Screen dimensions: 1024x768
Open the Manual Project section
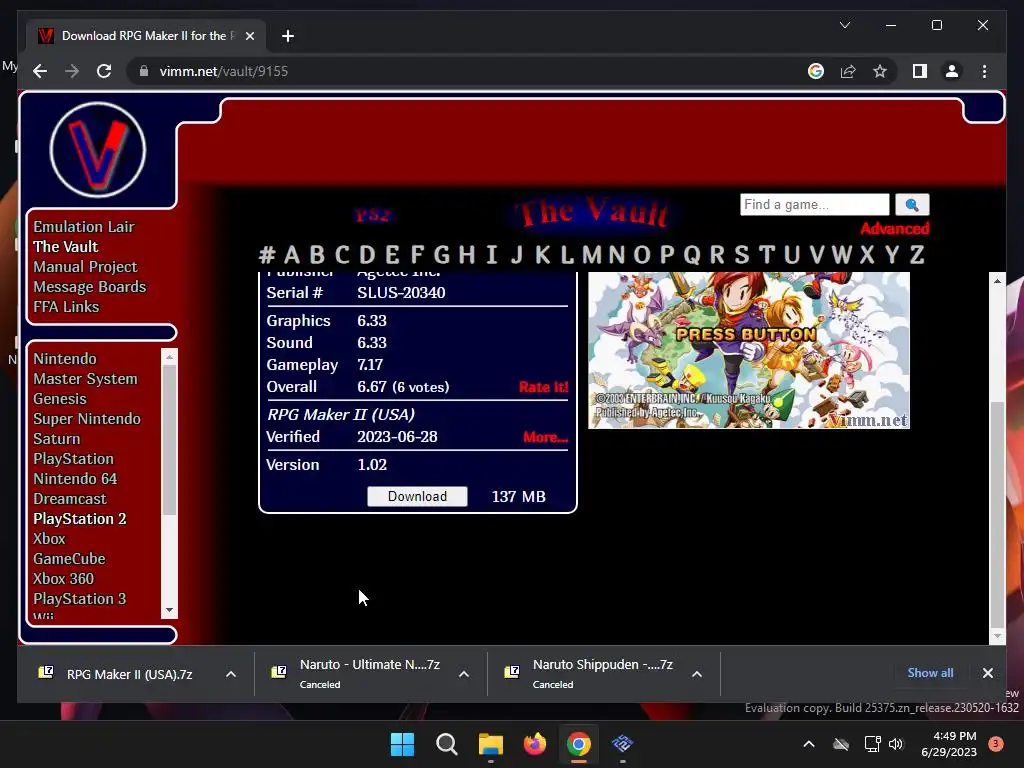85,267
